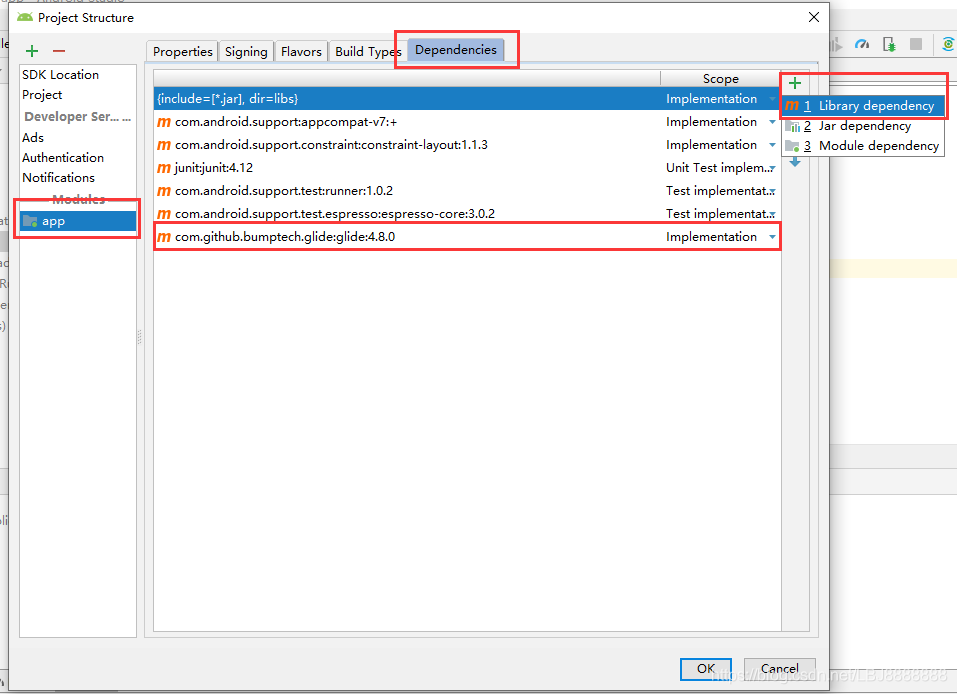The width and height of the screenshot is (957, 694).
Task: Select the {include=[*.jar], dir=libs} row
Action: click(x=467, y=99)
